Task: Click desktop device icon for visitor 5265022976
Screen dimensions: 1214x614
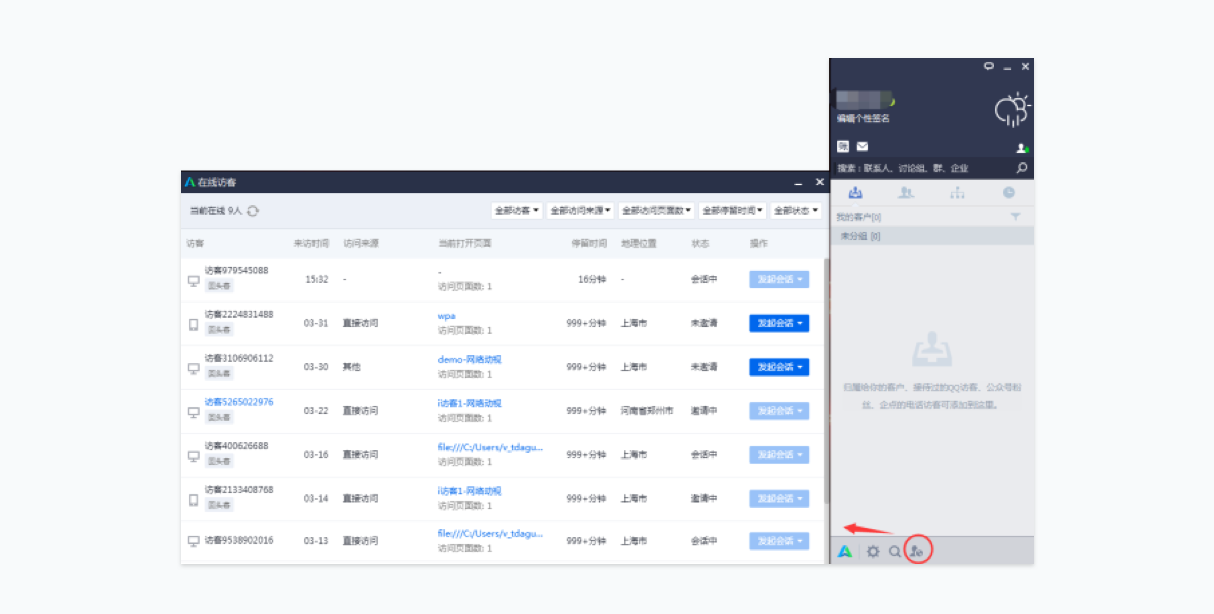Action: pos(194,412)
